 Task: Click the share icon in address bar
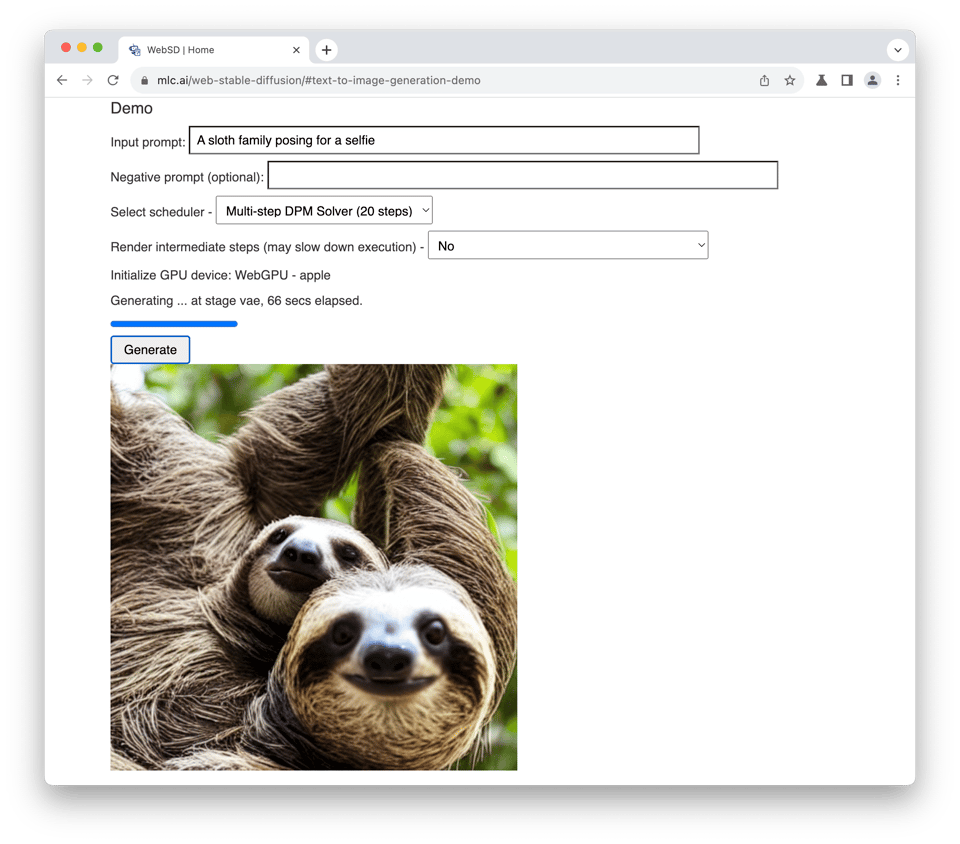coord(764,80)
